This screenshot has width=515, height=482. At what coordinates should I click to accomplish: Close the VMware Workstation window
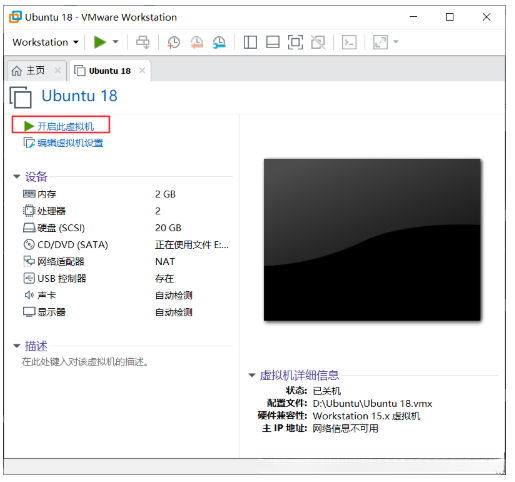tap(486, 17)
